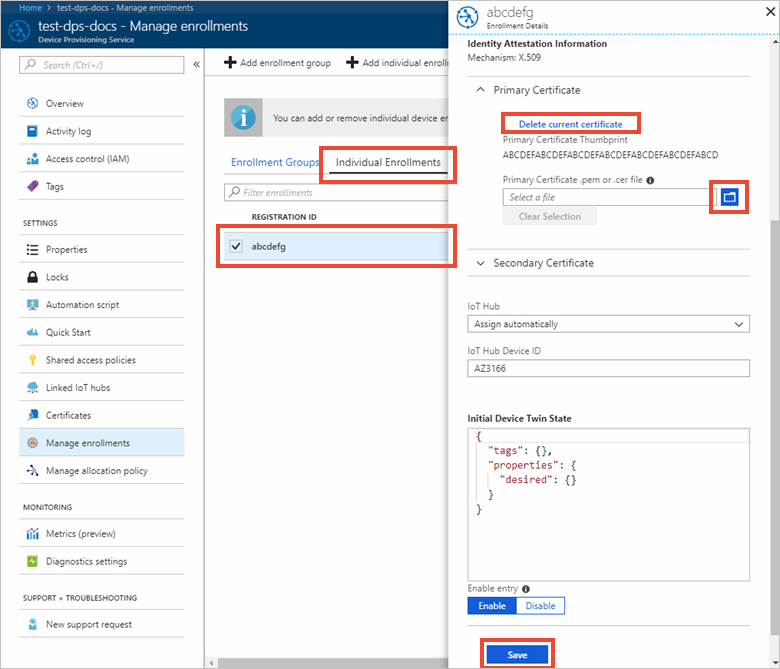Click the Save button
This screenshot has width=780, height=669.
517,655
